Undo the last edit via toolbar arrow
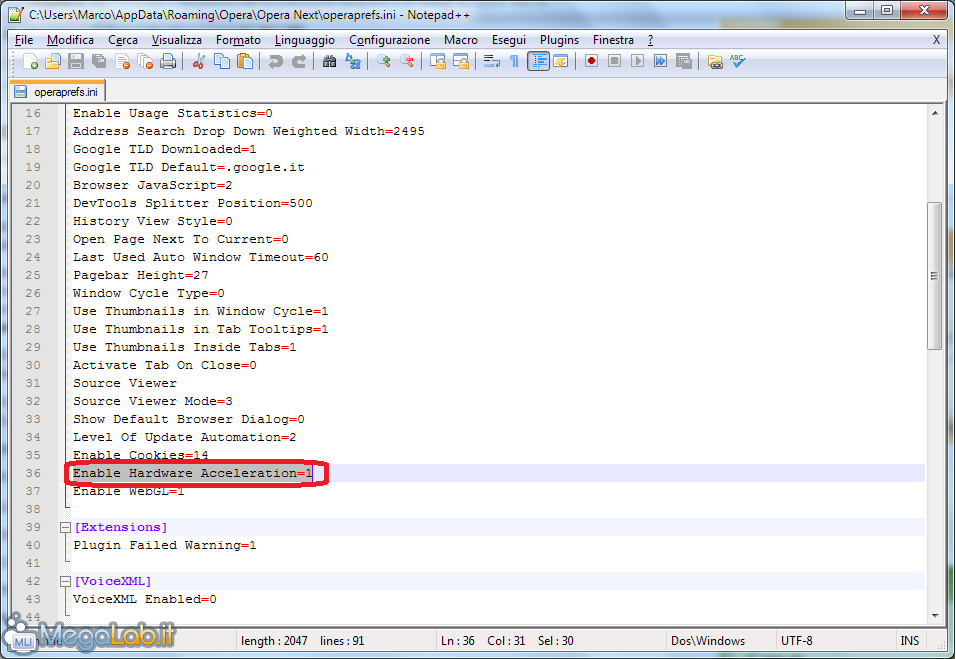 [x=276, y=61]
